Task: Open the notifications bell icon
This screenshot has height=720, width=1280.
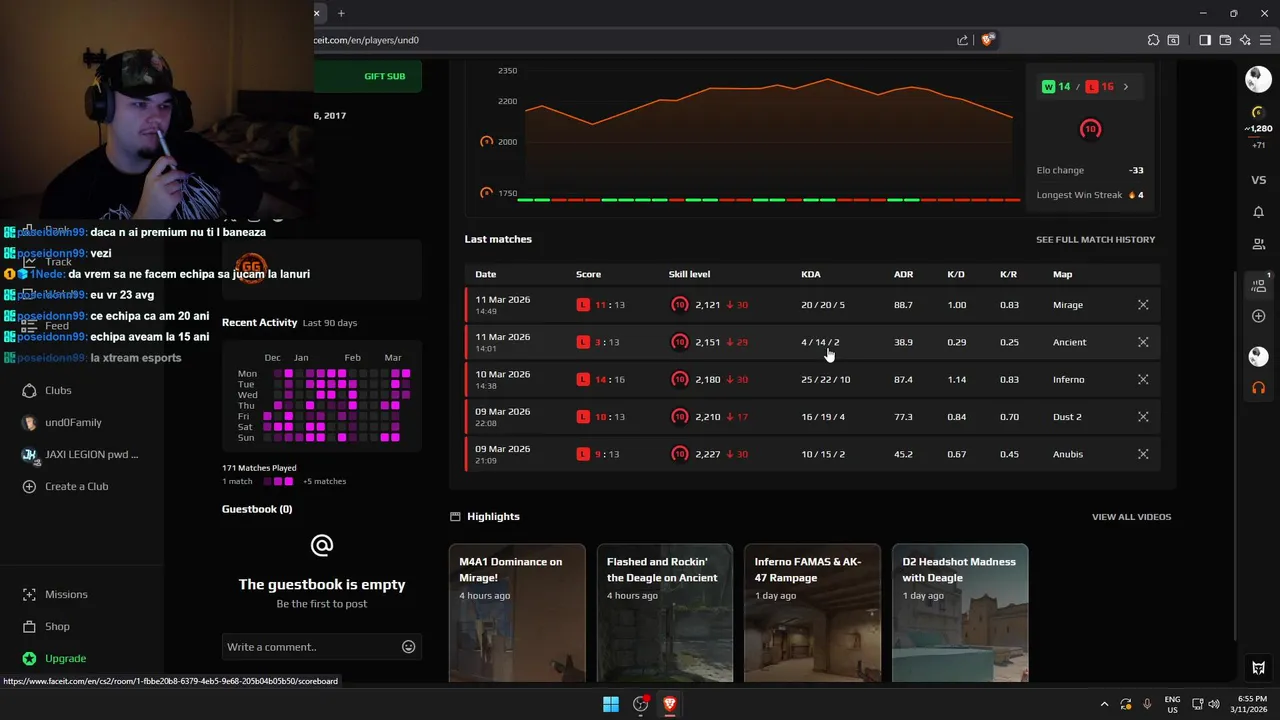Action: tap(1258, 212)
